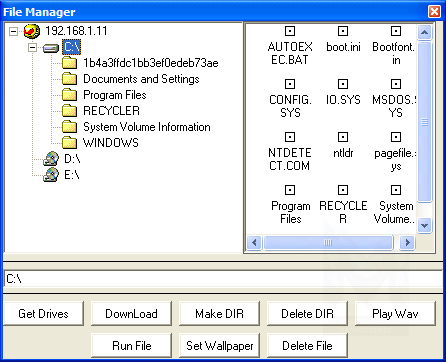The width and height of the screenshot is (446, 362).
Task: Click the horizontal scrollbar thumb in file list
Action: [x=328, y=242]
